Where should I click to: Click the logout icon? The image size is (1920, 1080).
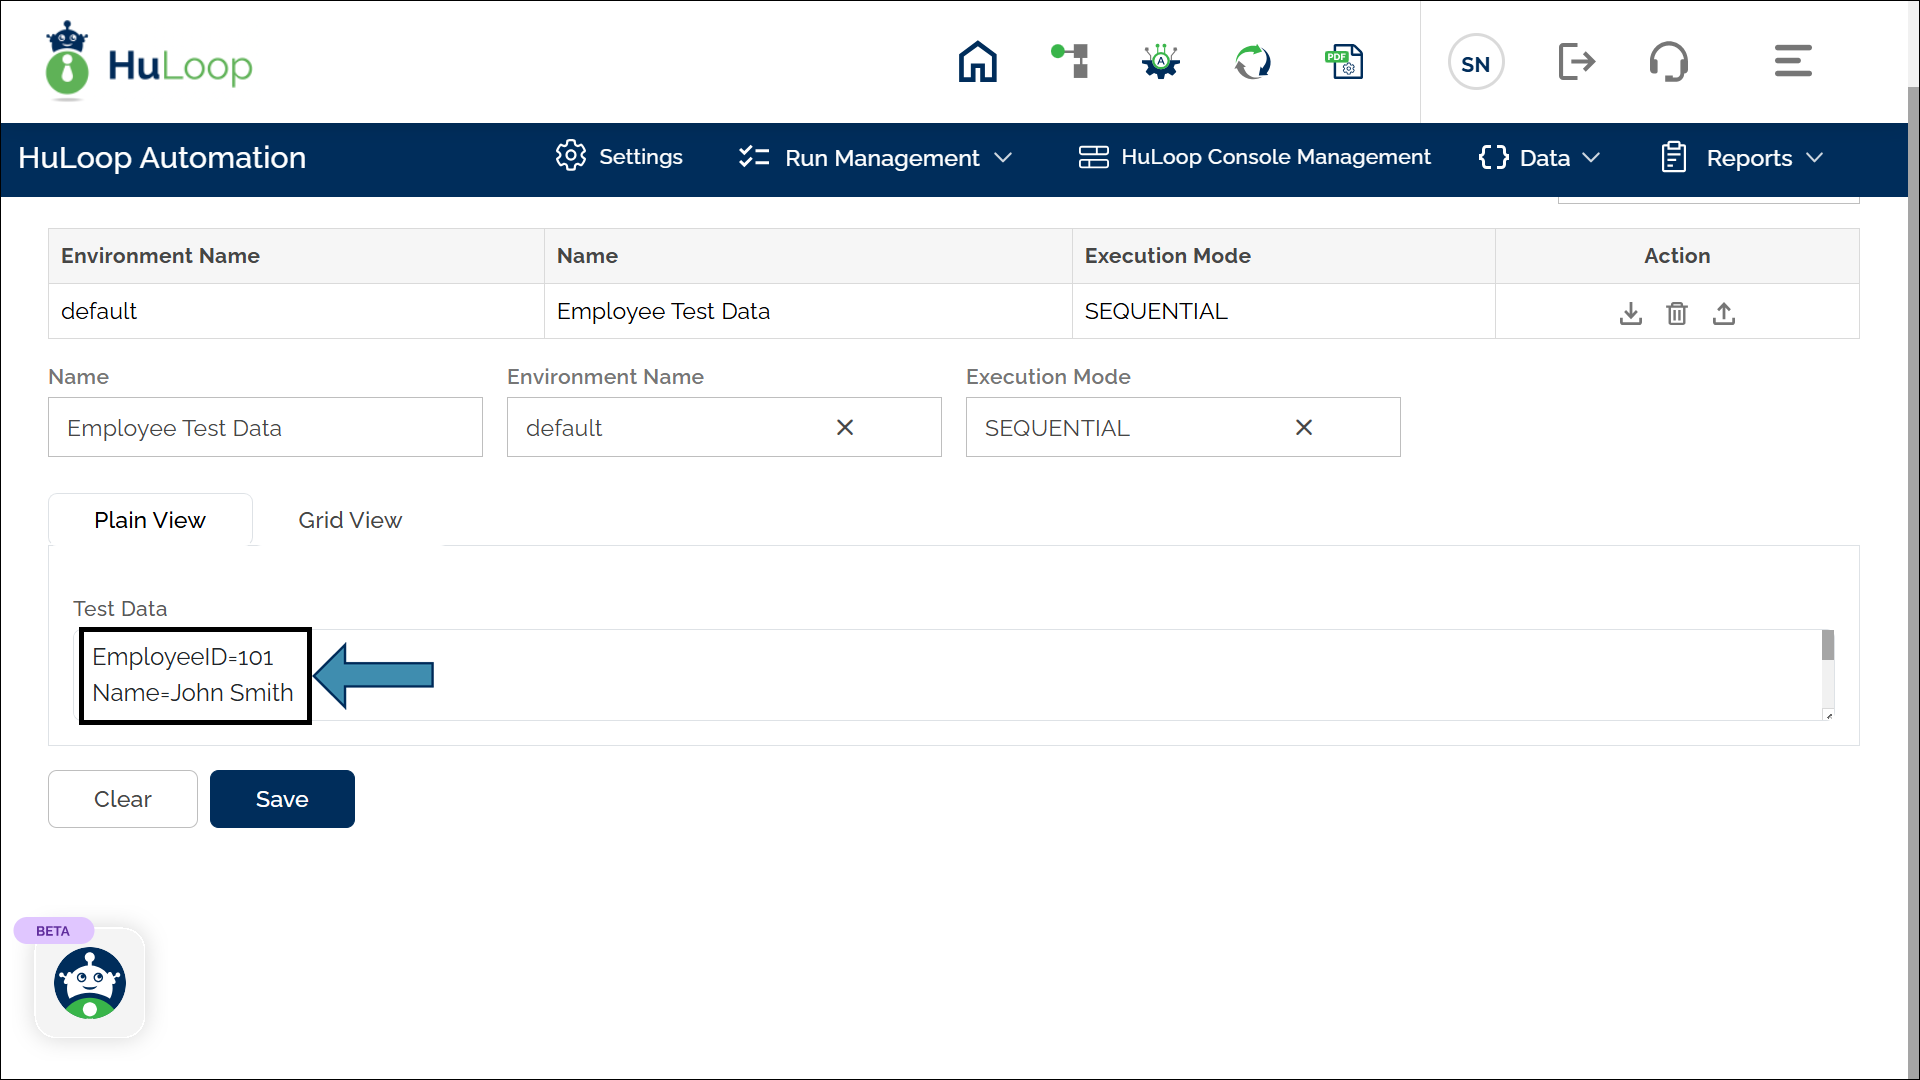[1577, 62]
